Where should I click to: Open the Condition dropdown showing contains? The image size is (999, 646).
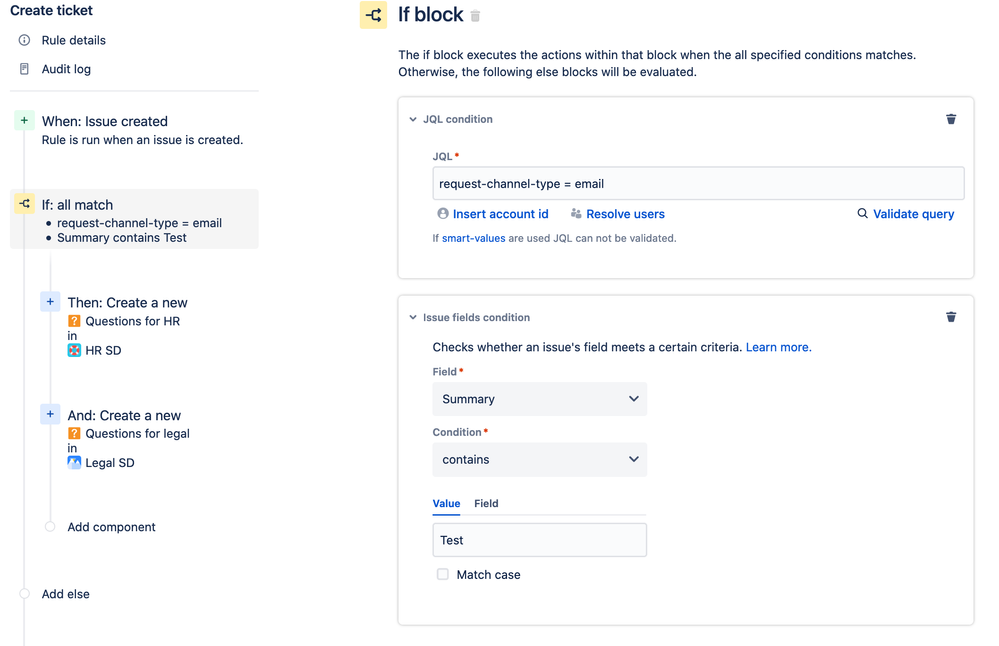pos(539,459)
